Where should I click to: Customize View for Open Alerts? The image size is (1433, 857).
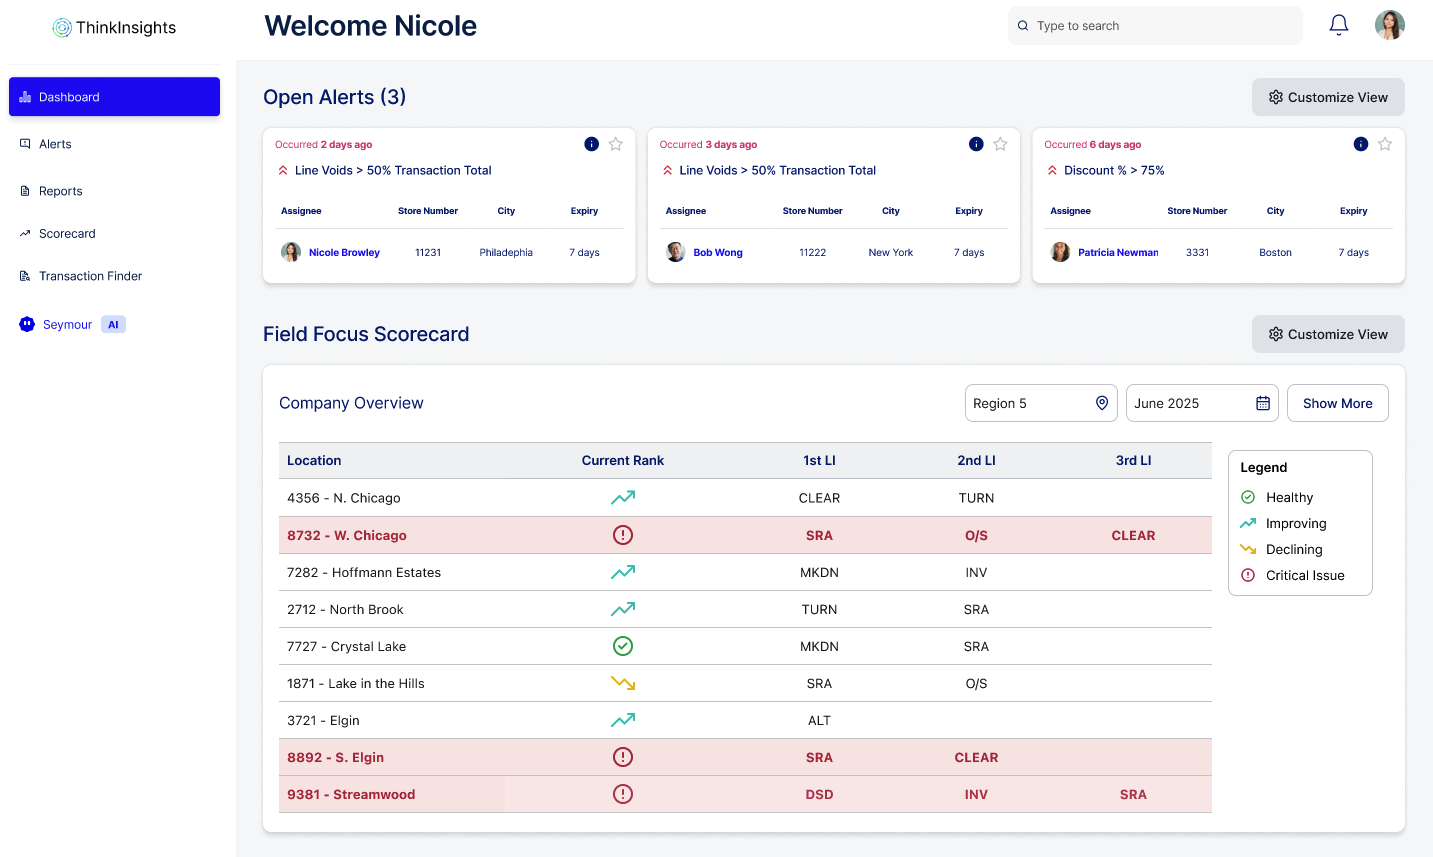click(x=1327, y=97)
